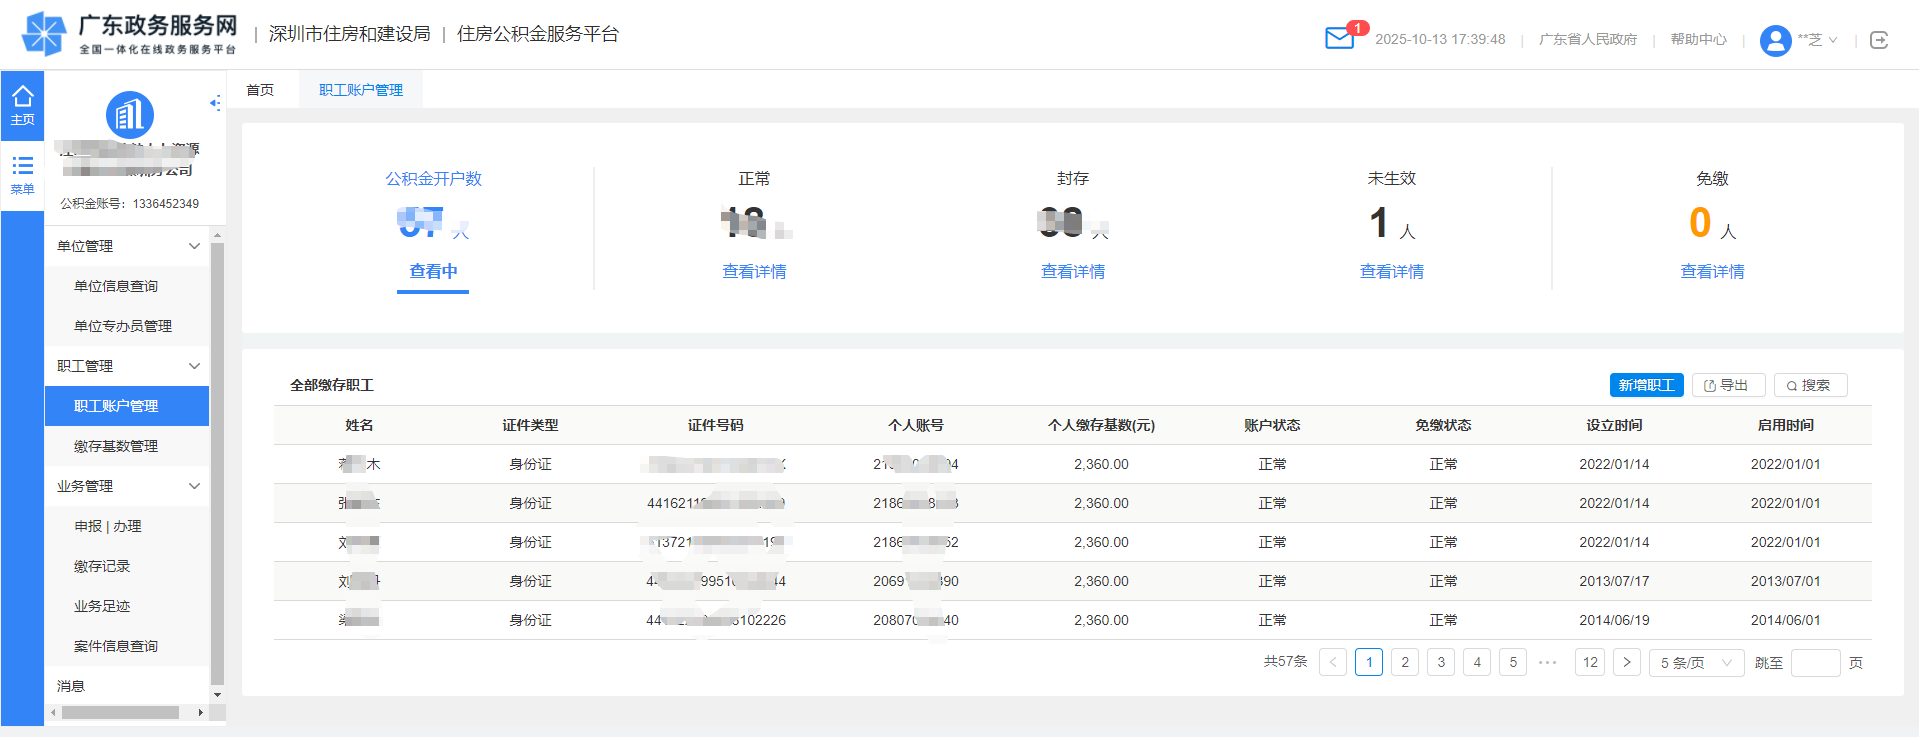The width and height of the screenshot is (1919, 737).
Task: Open the 帮助中心 link
Action: pyautogui.click(x=1699, y=40)
